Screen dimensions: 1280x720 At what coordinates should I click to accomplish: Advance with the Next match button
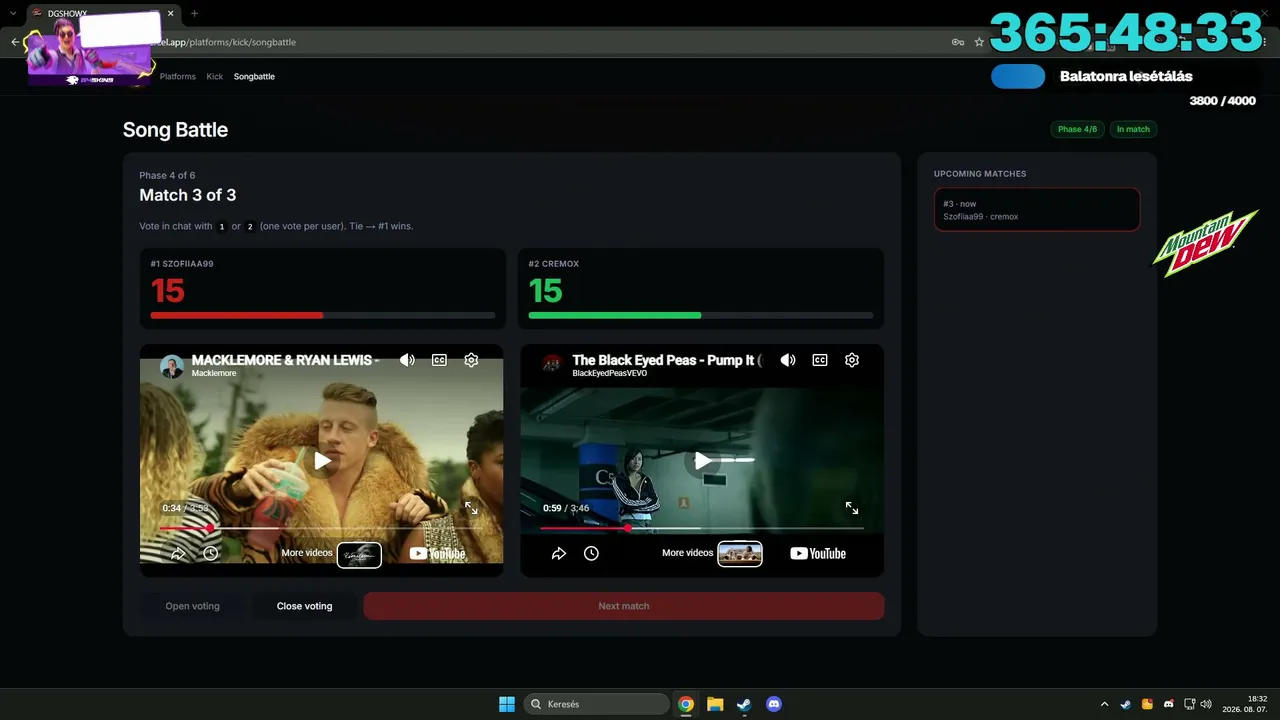624,606
